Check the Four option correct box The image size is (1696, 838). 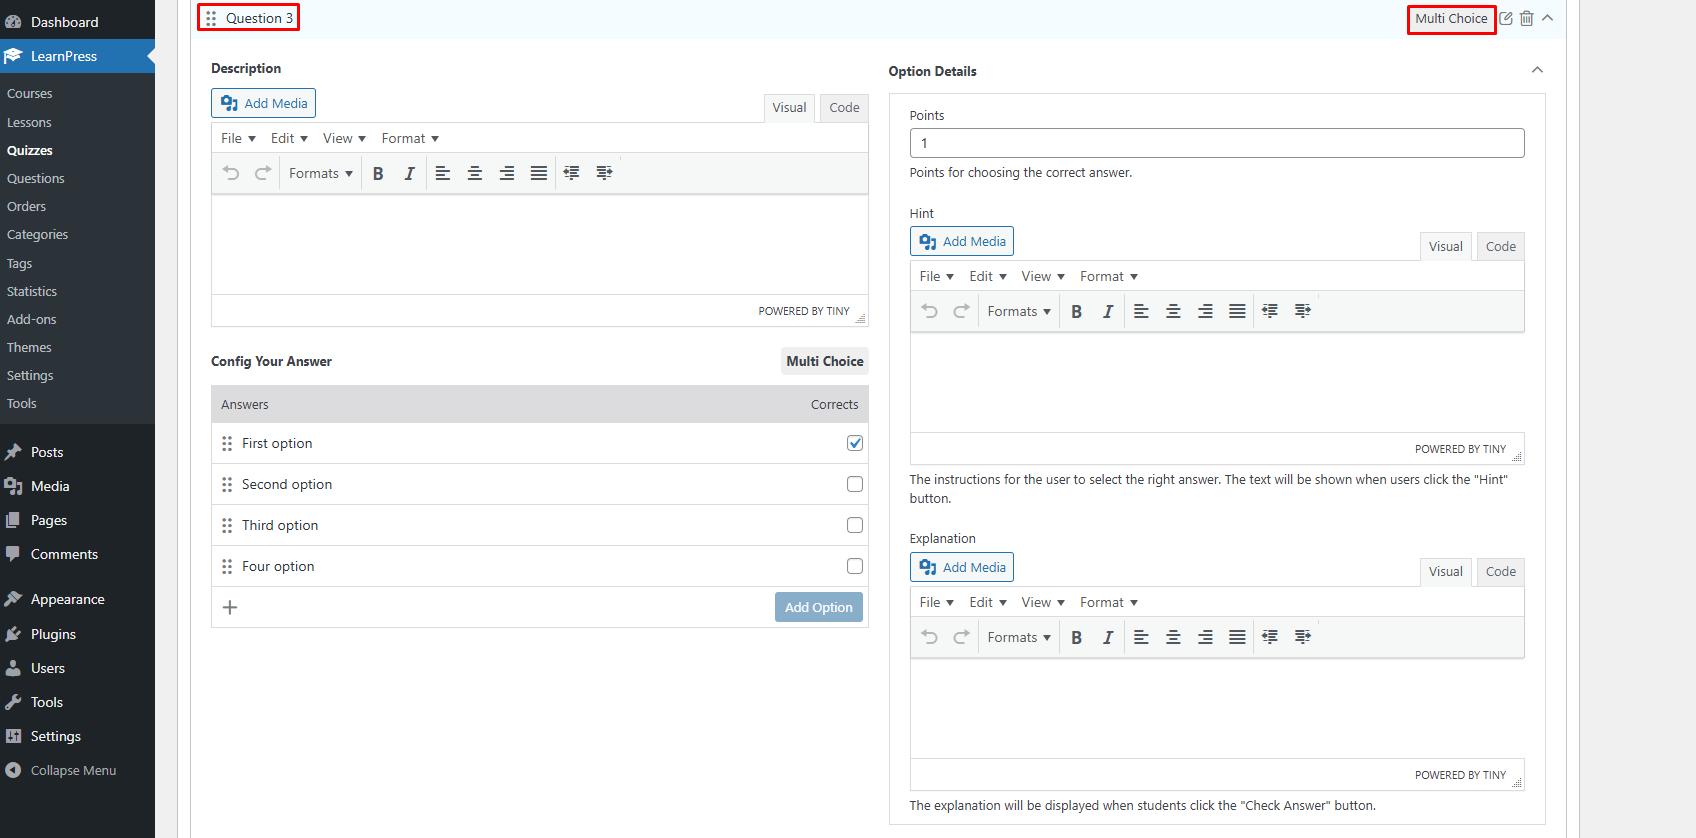click(x=855, y=566)
